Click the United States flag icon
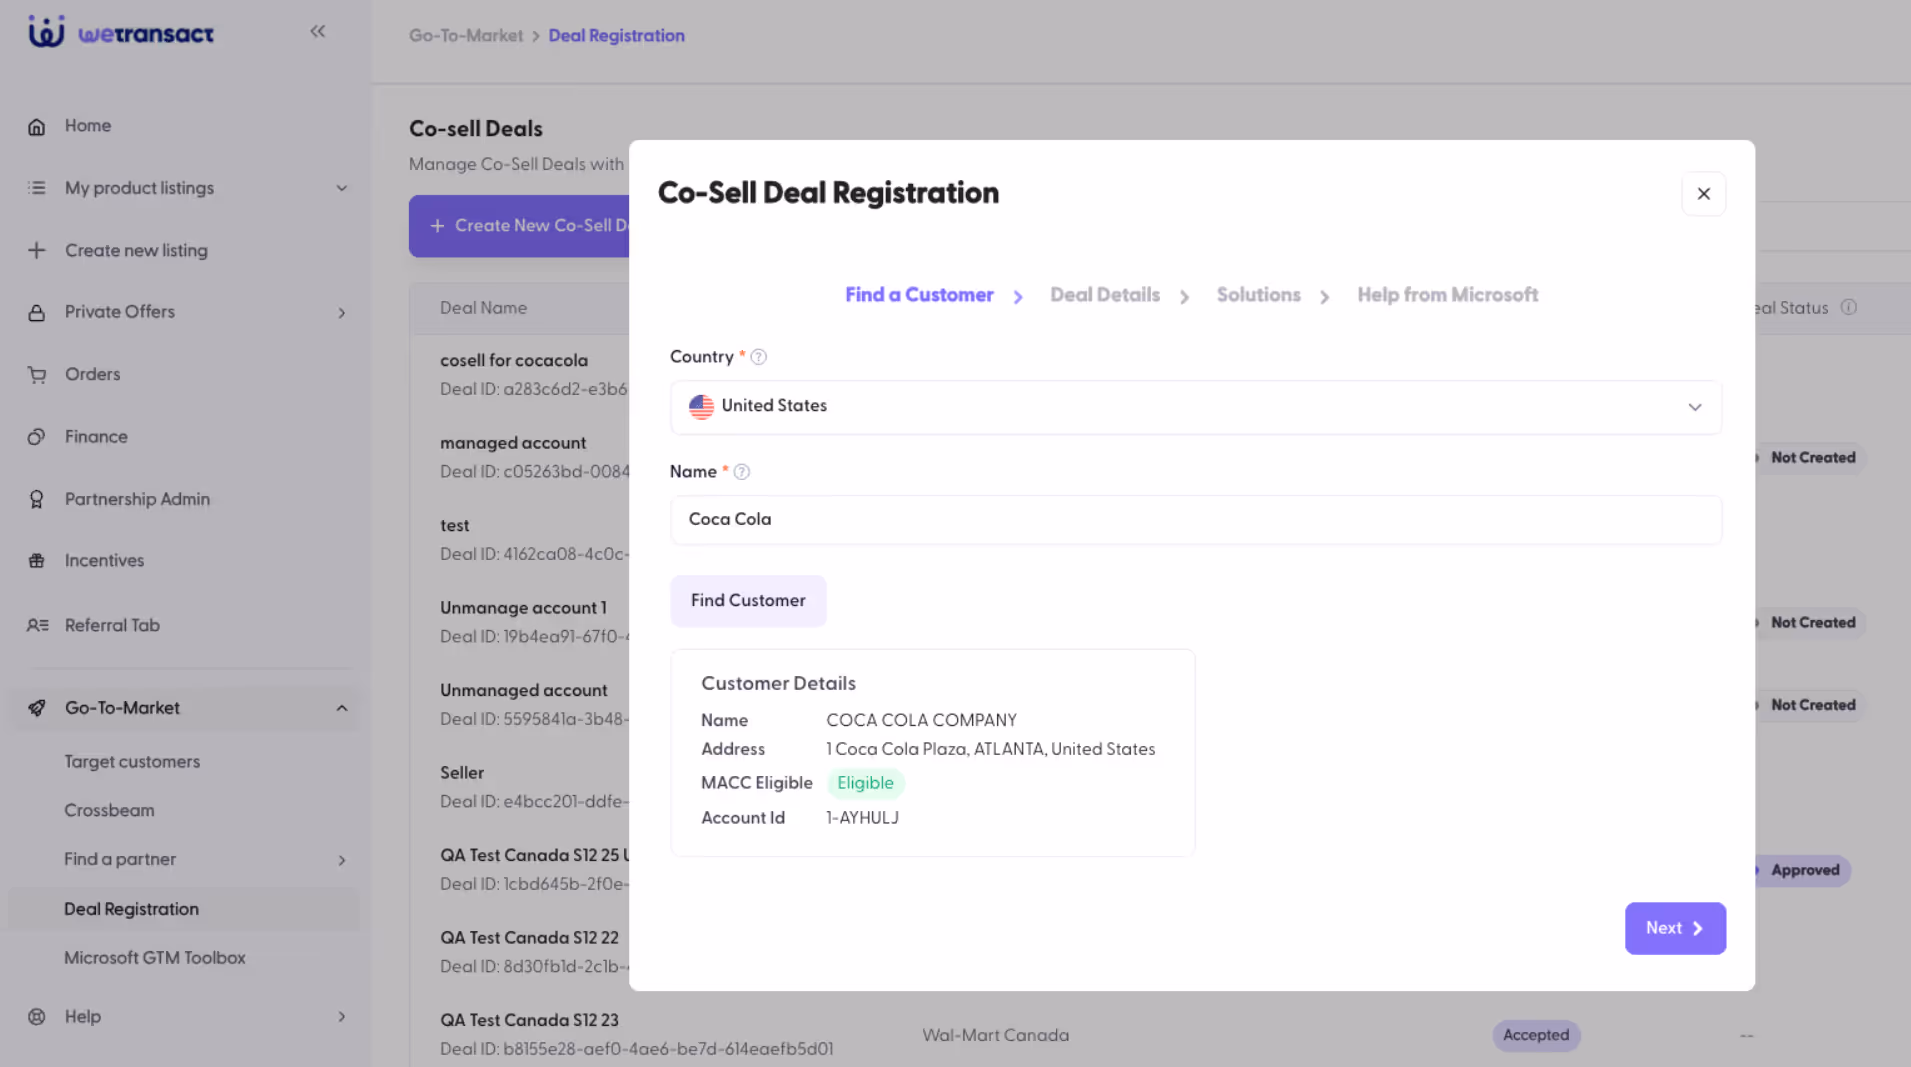 [701, 406]
